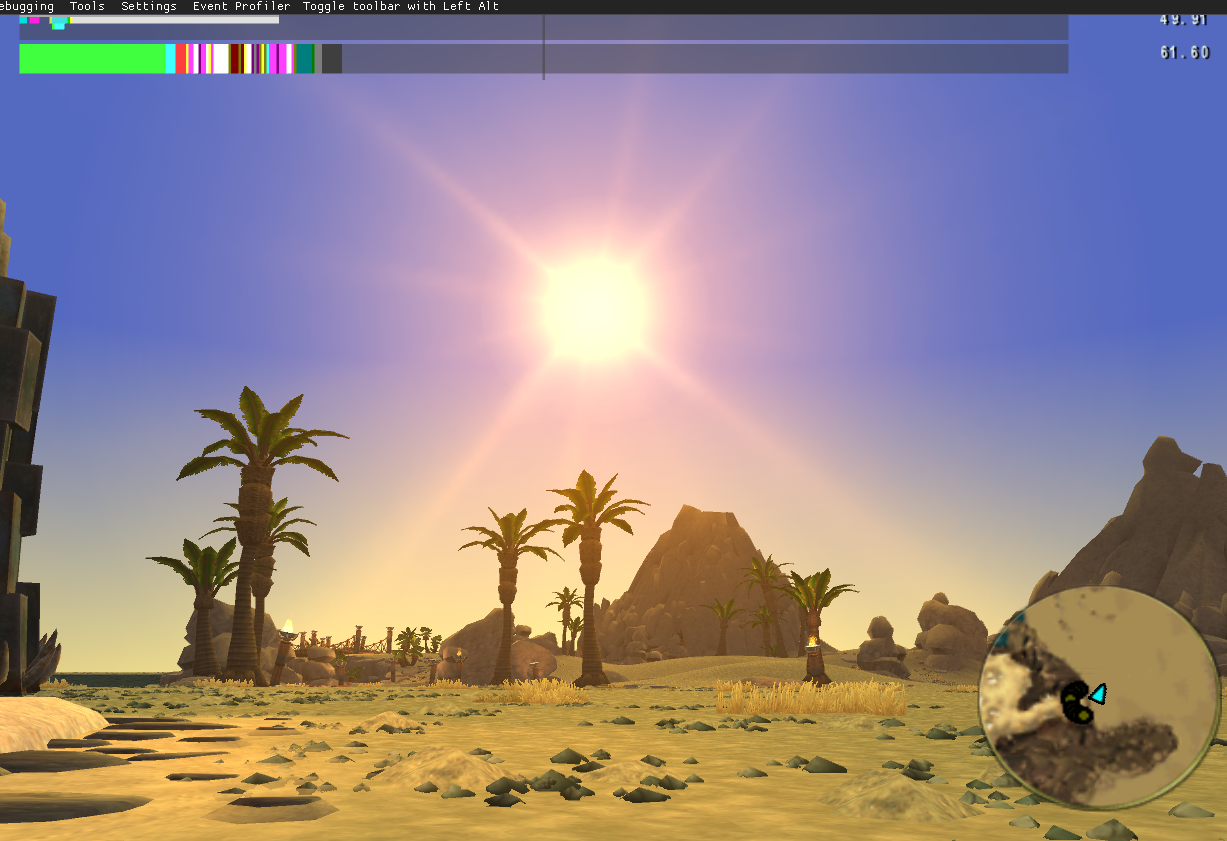Select the large green profiler bar segment
1227x841 pixels.
coord(92,58)
